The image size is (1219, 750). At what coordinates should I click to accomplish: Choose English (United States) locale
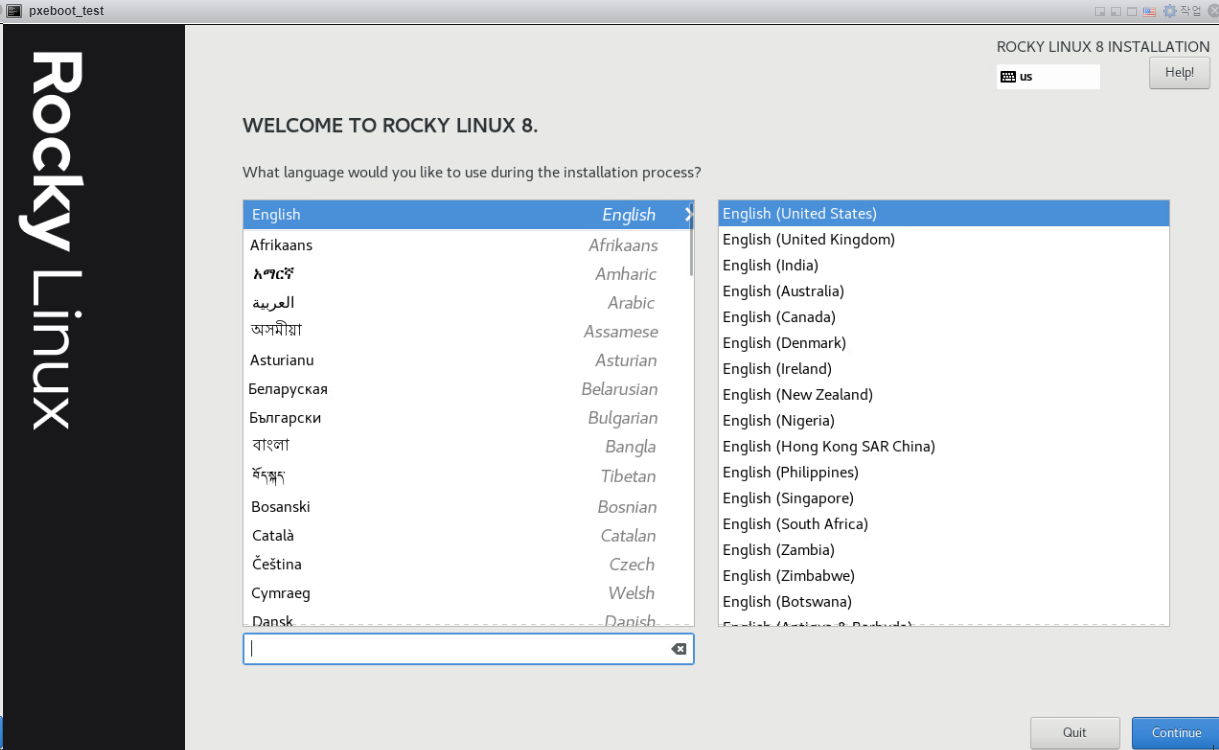point(944,214)
